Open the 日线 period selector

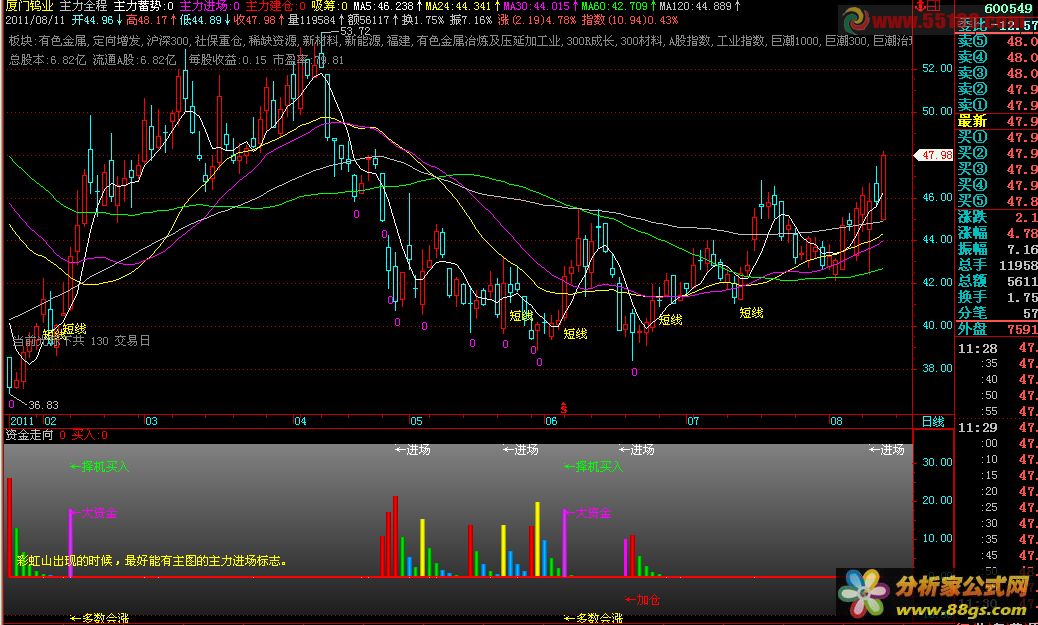(933, 421)
